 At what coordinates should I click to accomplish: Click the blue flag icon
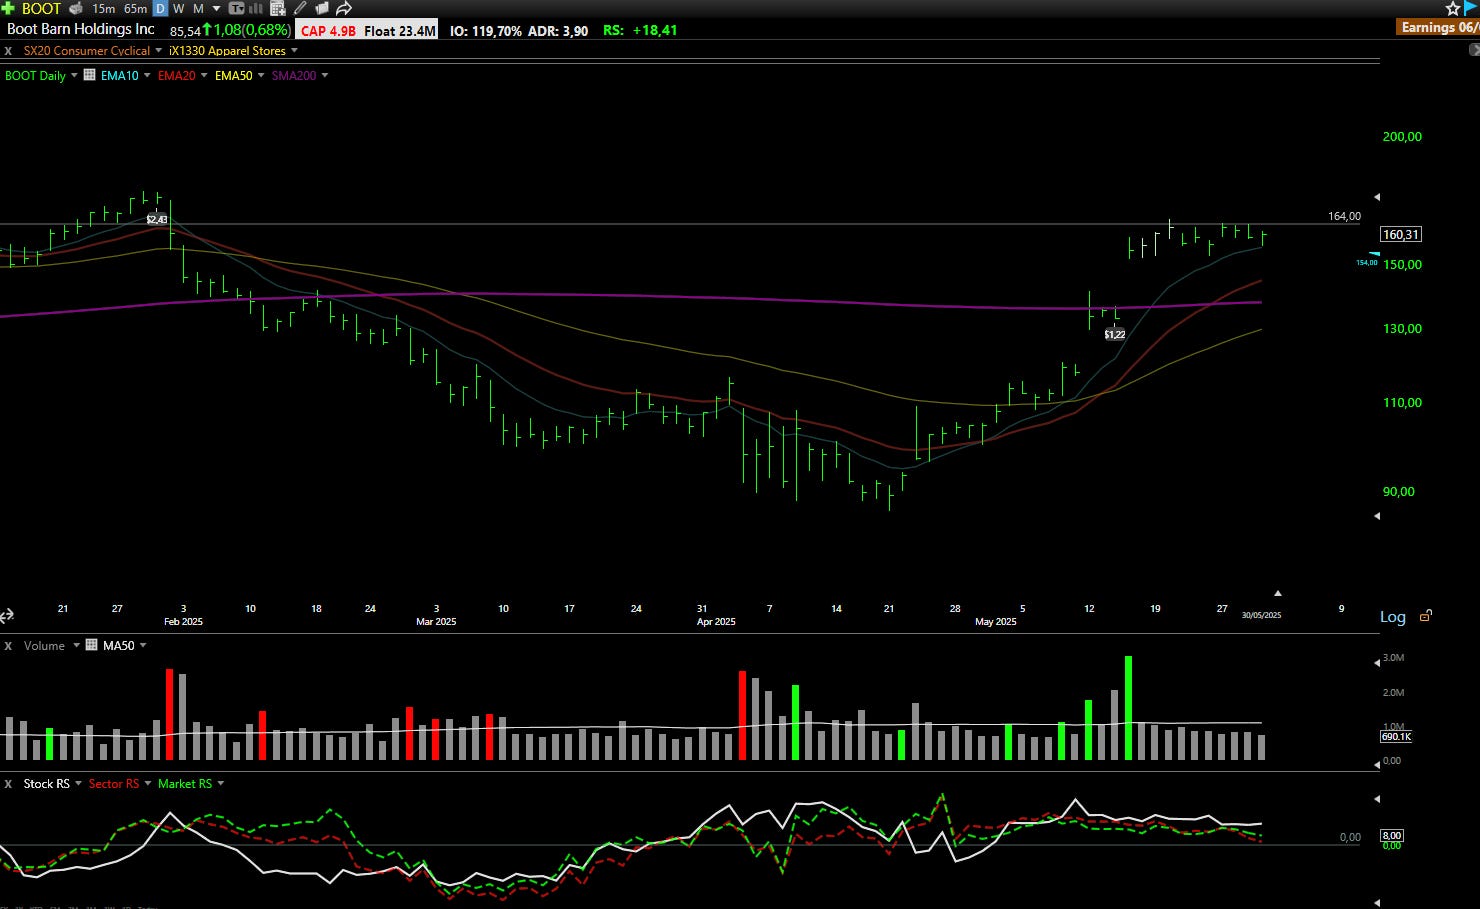[1470, 8]
